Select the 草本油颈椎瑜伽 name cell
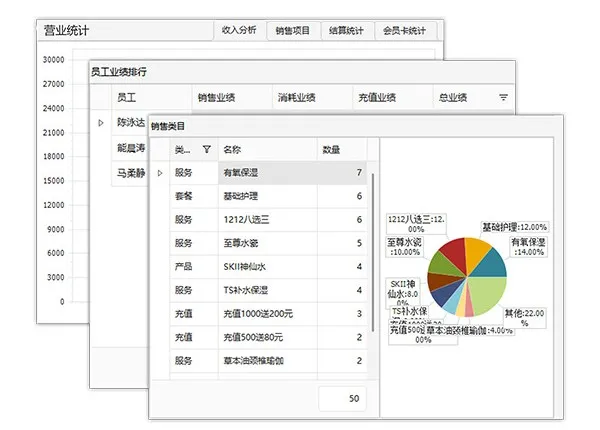Screen dimensions: 600x430 [x=268, y=361]
